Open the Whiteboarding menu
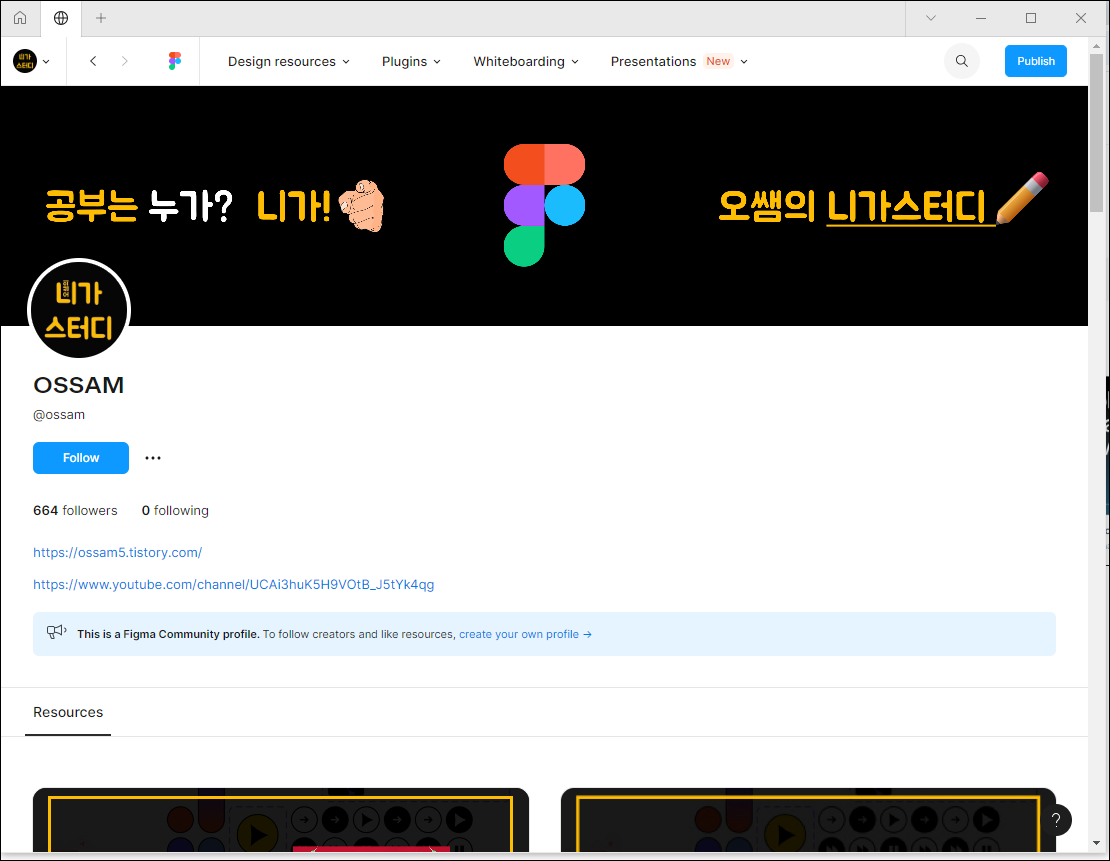1110x861 pixels. [526, 62]
